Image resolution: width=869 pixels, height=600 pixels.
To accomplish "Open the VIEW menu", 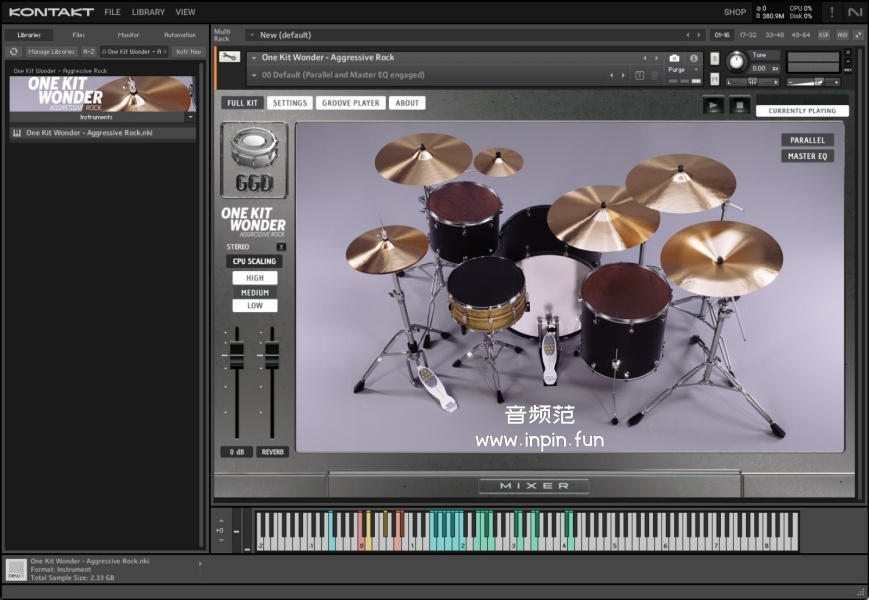I will [x=185, y=12].
